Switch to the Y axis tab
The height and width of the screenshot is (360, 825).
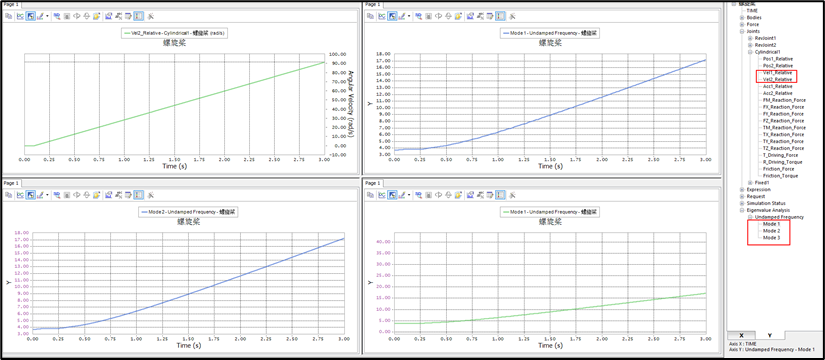coord(770,335)
